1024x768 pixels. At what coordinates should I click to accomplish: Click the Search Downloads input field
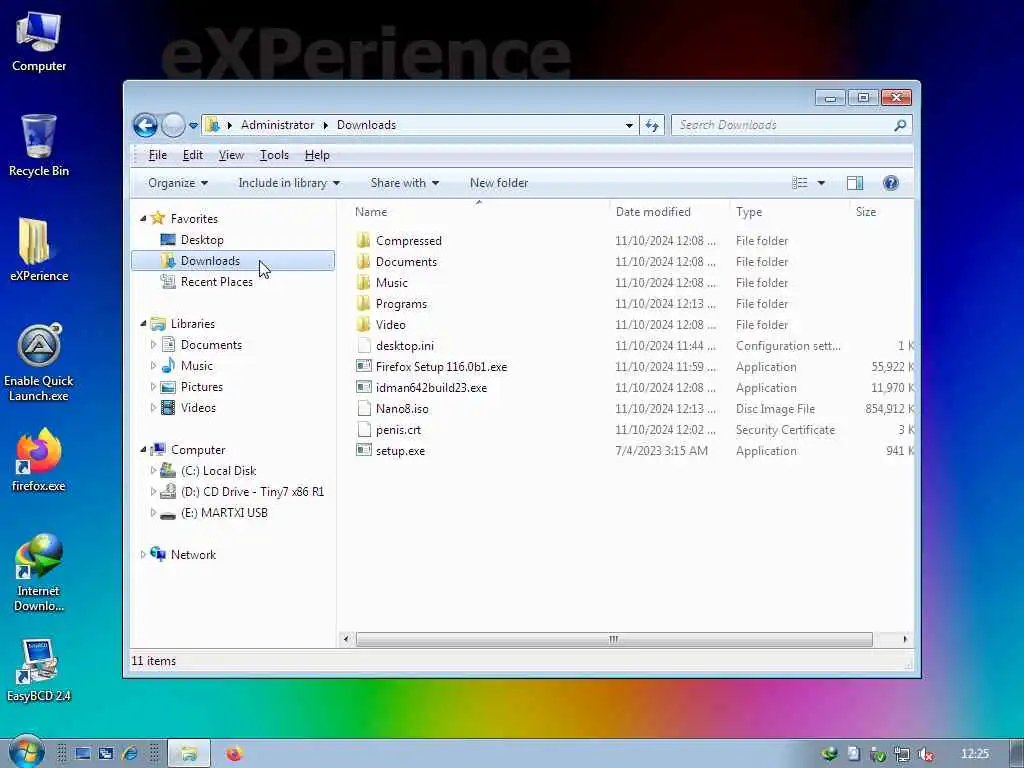(x=782, y=125)
